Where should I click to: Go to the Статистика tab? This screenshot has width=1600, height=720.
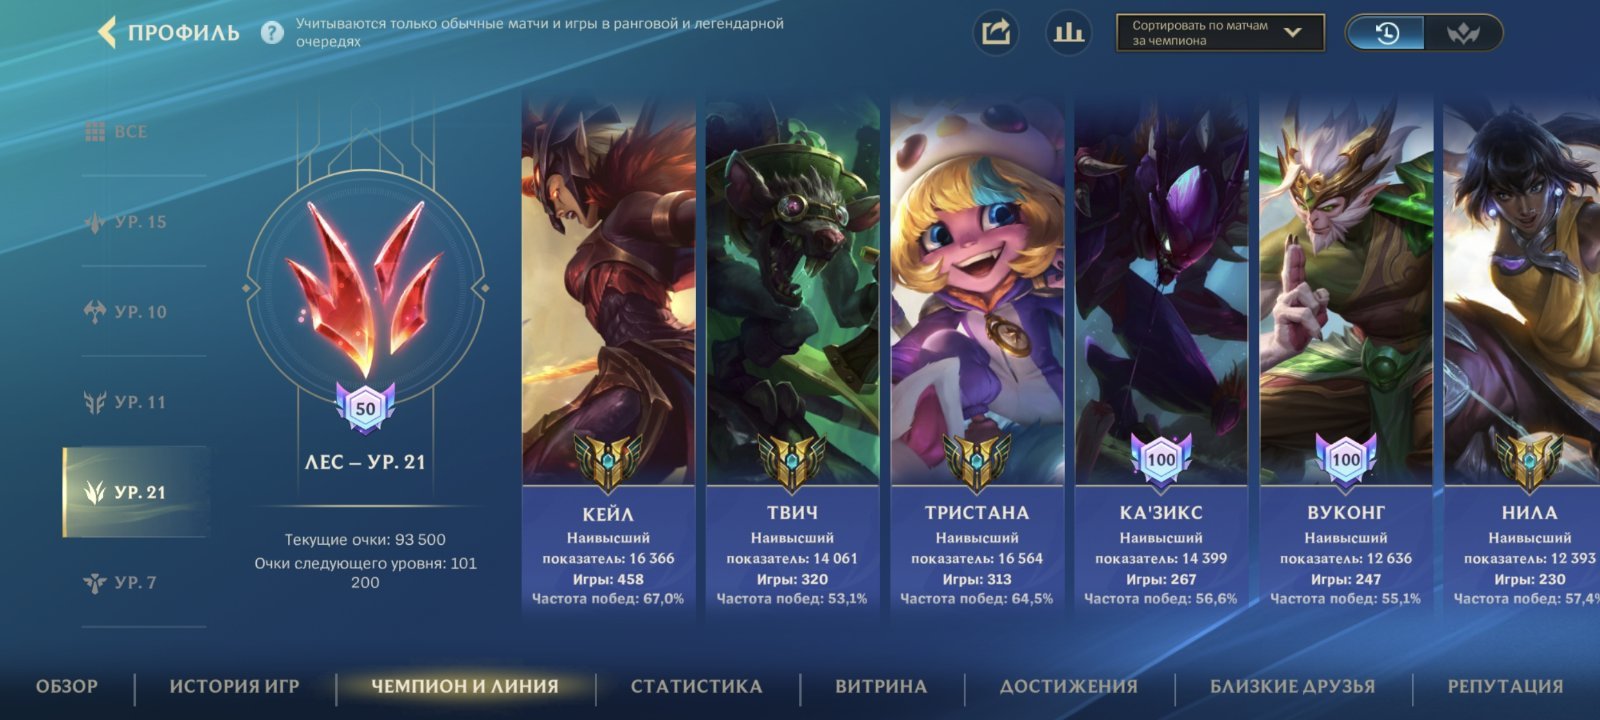pyautogui.click(x=696, y=687)
